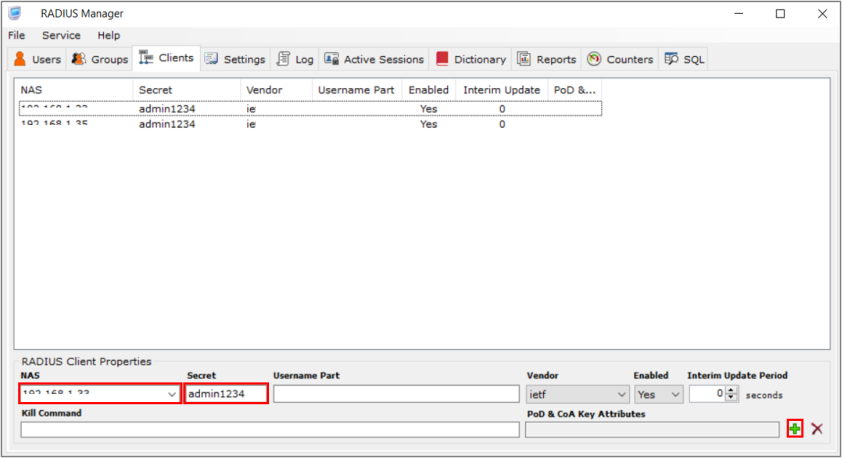Open the Enabled Yes dropdown
842x458 pixels.
(x=675, y=394)
